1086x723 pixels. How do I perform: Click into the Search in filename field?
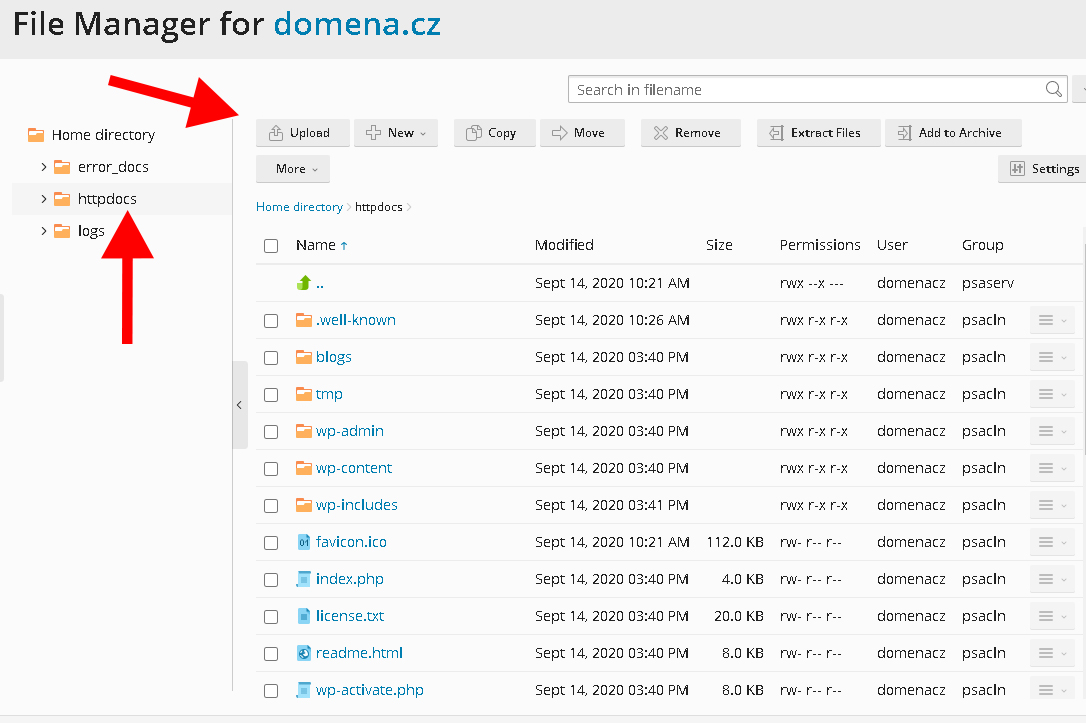point(805,89)
